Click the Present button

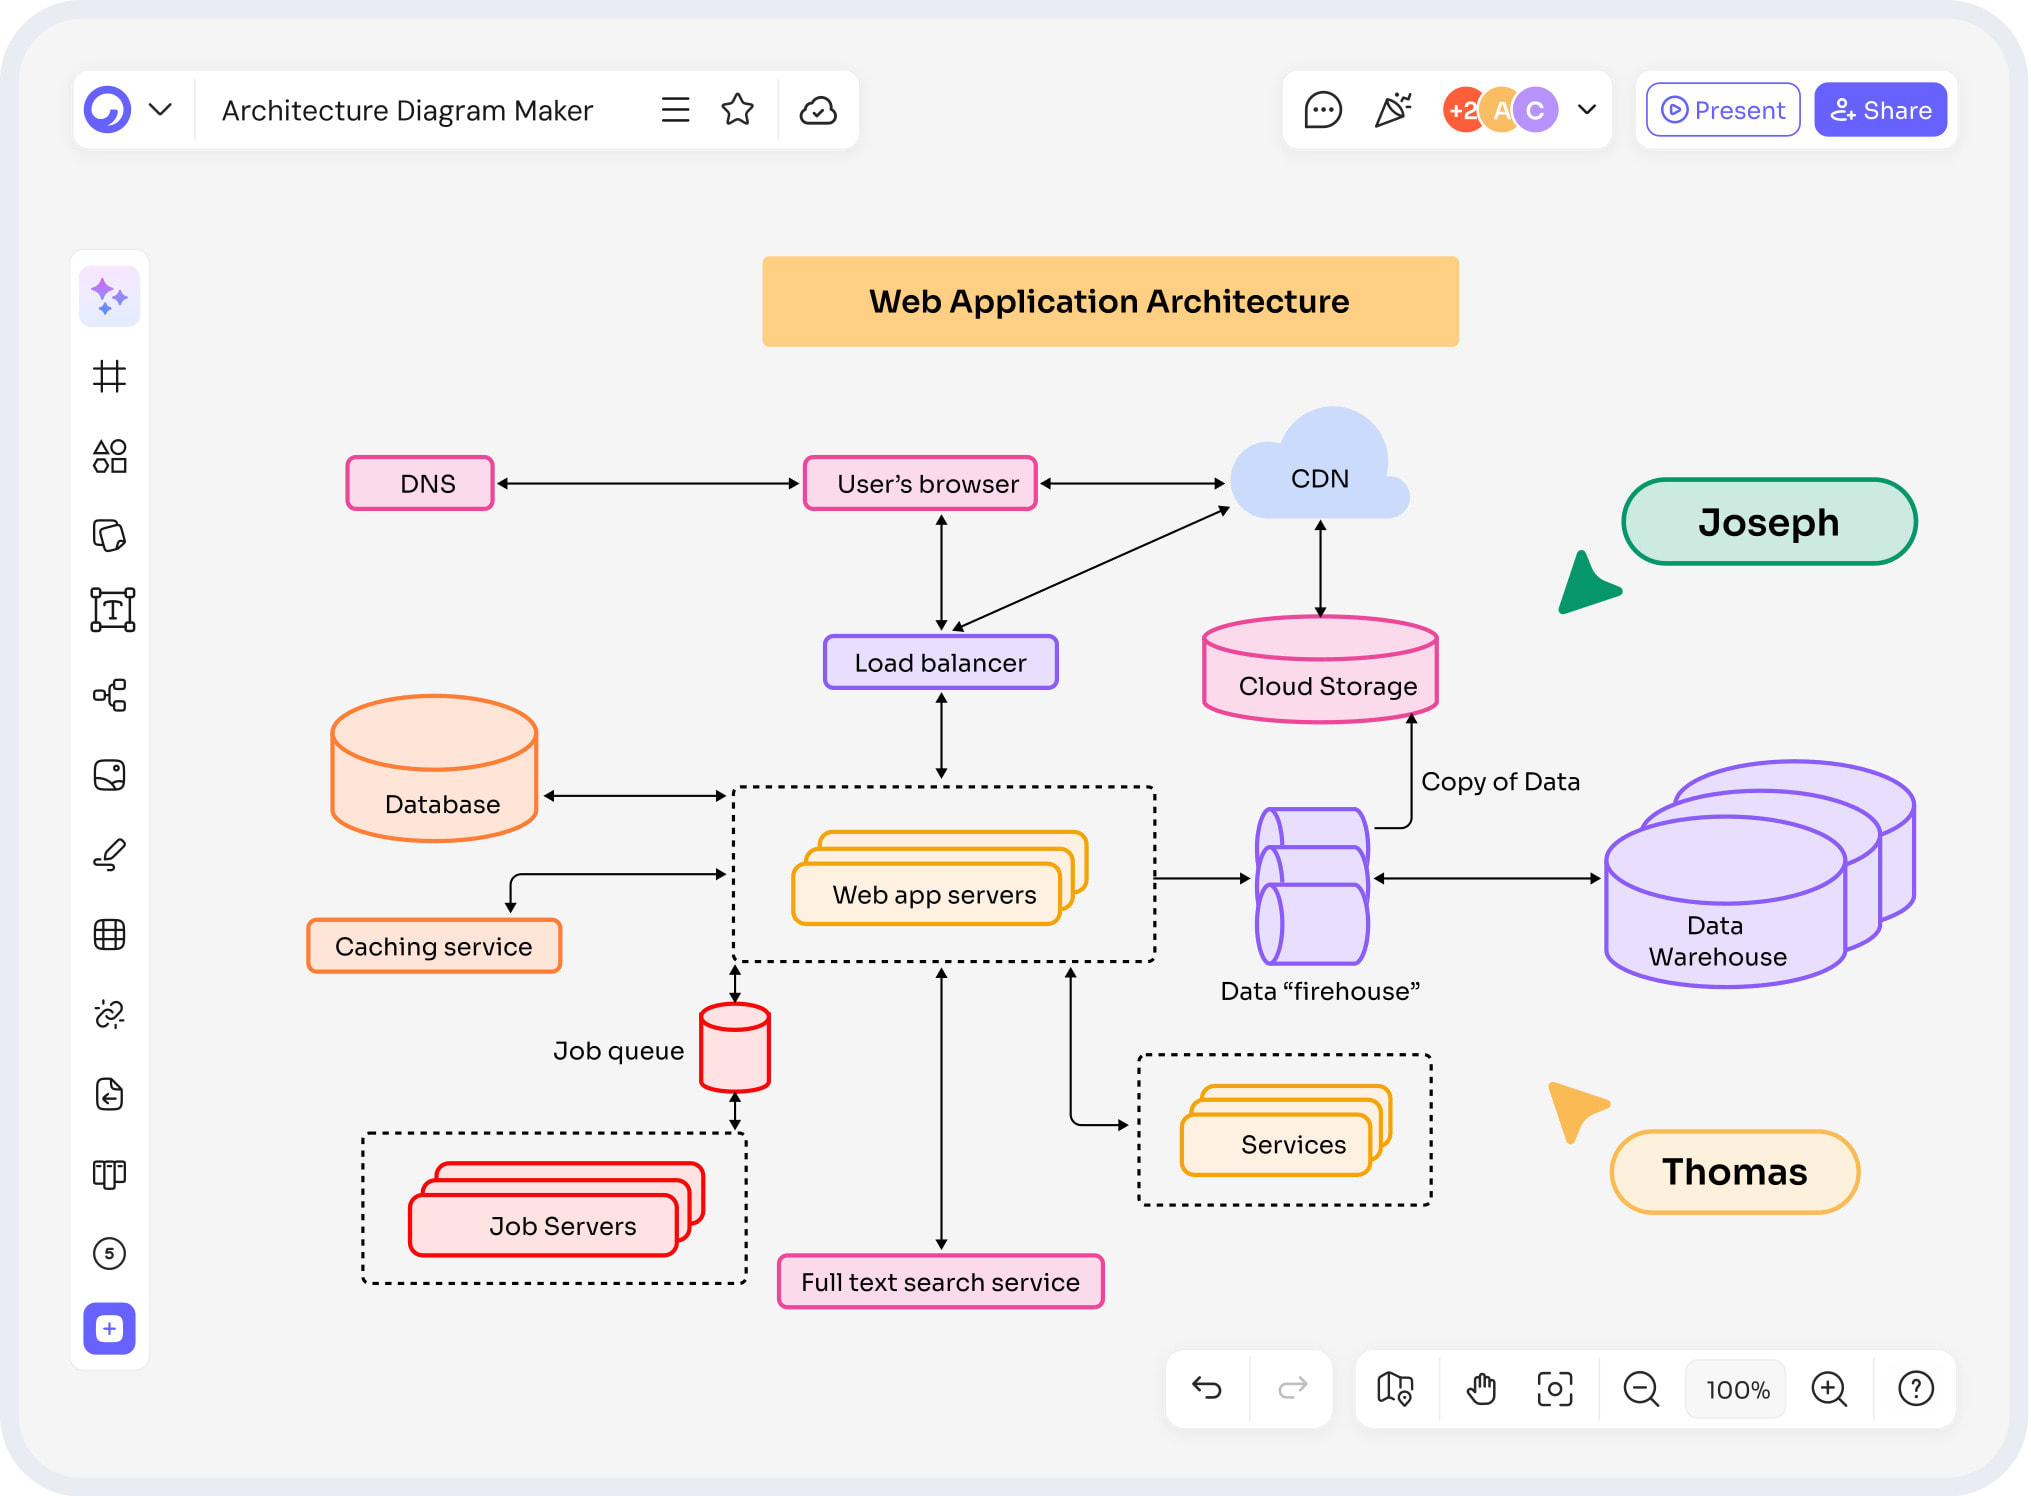1722,110
